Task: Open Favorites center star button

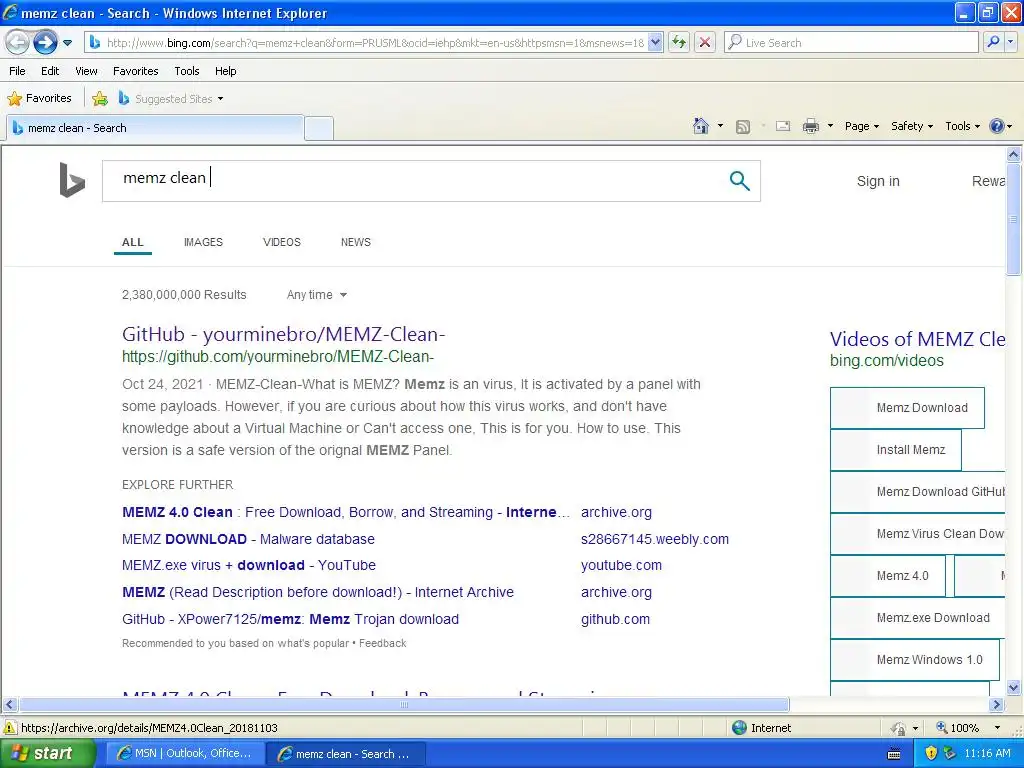Action: pos(39,99)
